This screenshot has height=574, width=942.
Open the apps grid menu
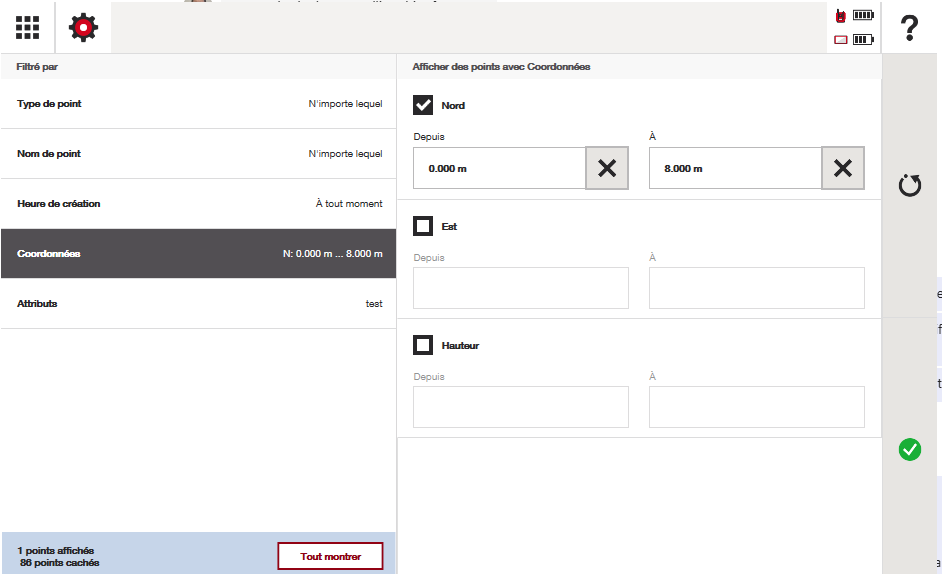(x=27, y=28)
